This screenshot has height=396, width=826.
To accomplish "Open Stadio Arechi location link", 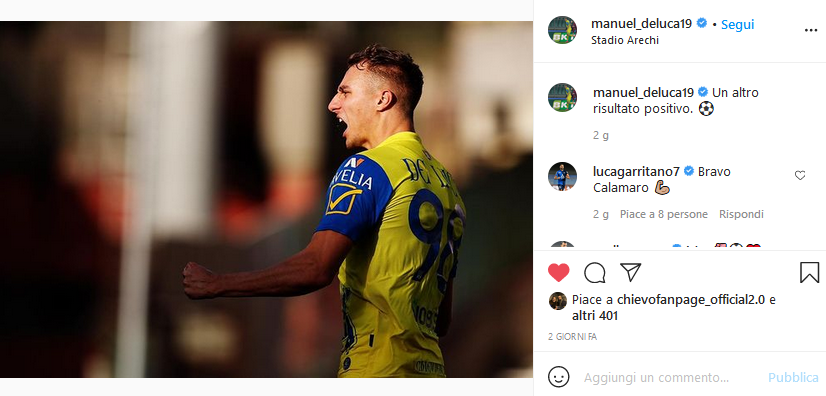I will tap(625, 40).
